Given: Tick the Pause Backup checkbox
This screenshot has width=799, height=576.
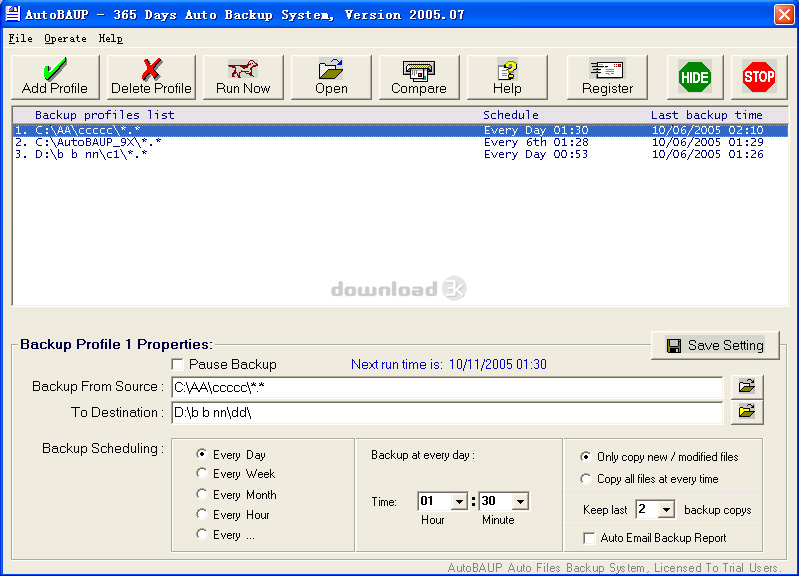Looking at the screenshot, I should coord(177,364).
